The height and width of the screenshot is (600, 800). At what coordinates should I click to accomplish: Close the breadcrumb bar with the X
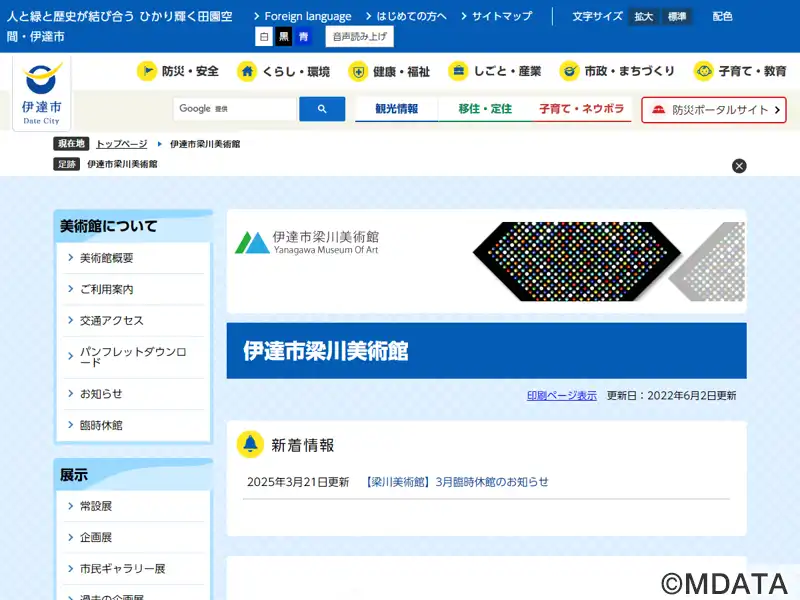tap(739, 166)
